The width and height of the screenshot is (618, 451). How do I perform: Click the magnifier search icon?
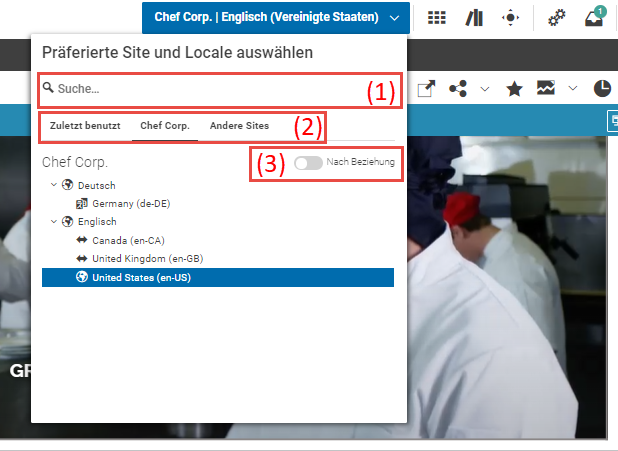coord(48,88)
